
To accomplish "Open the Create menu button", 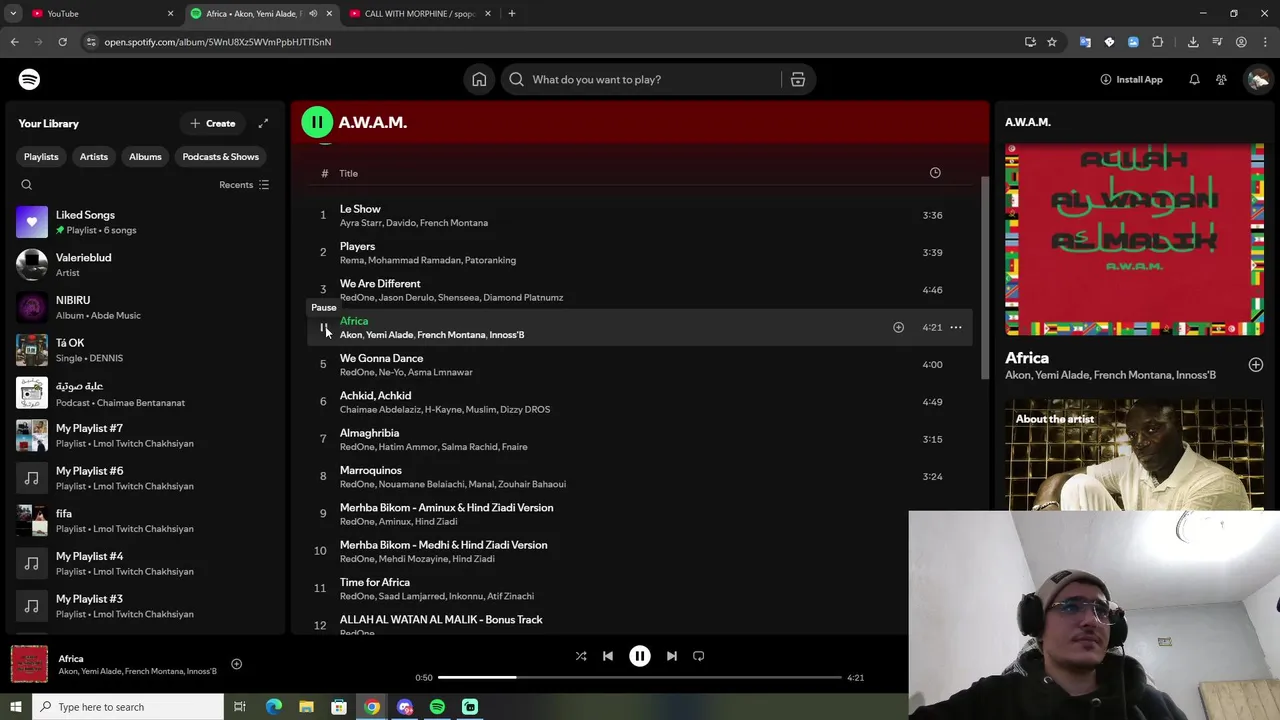I will coord(212,123).
